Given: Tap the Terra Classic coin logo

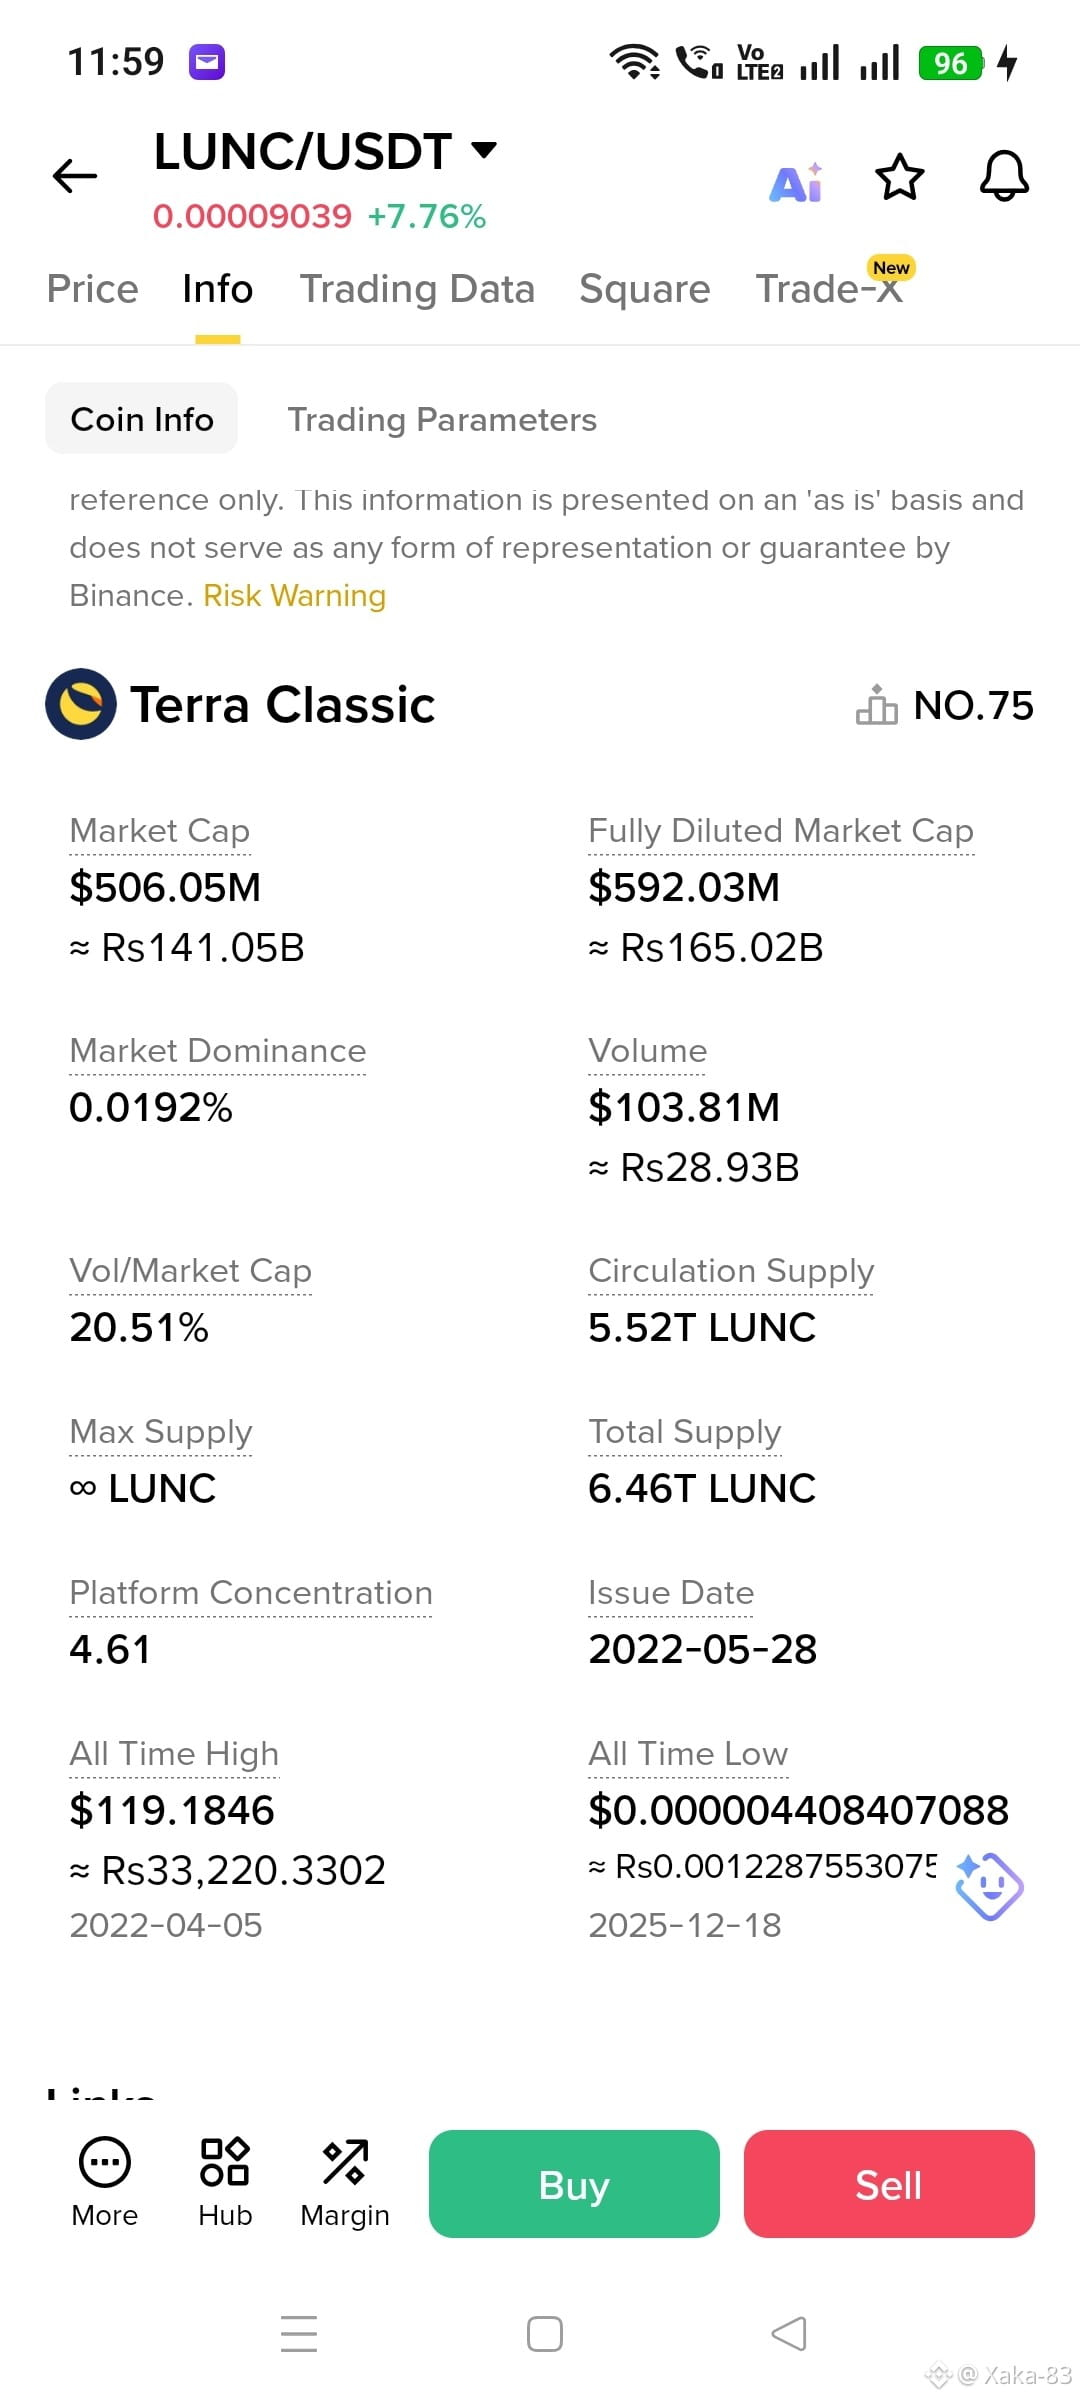Looking at the screenshot, I should 81,704.
